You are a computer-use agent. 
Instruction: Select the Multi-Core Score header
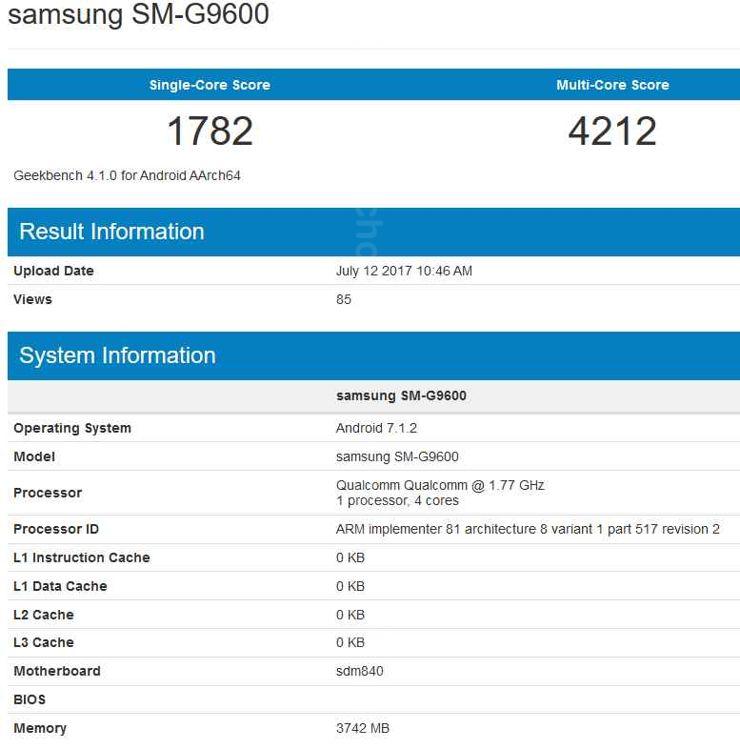coord(612,85)
